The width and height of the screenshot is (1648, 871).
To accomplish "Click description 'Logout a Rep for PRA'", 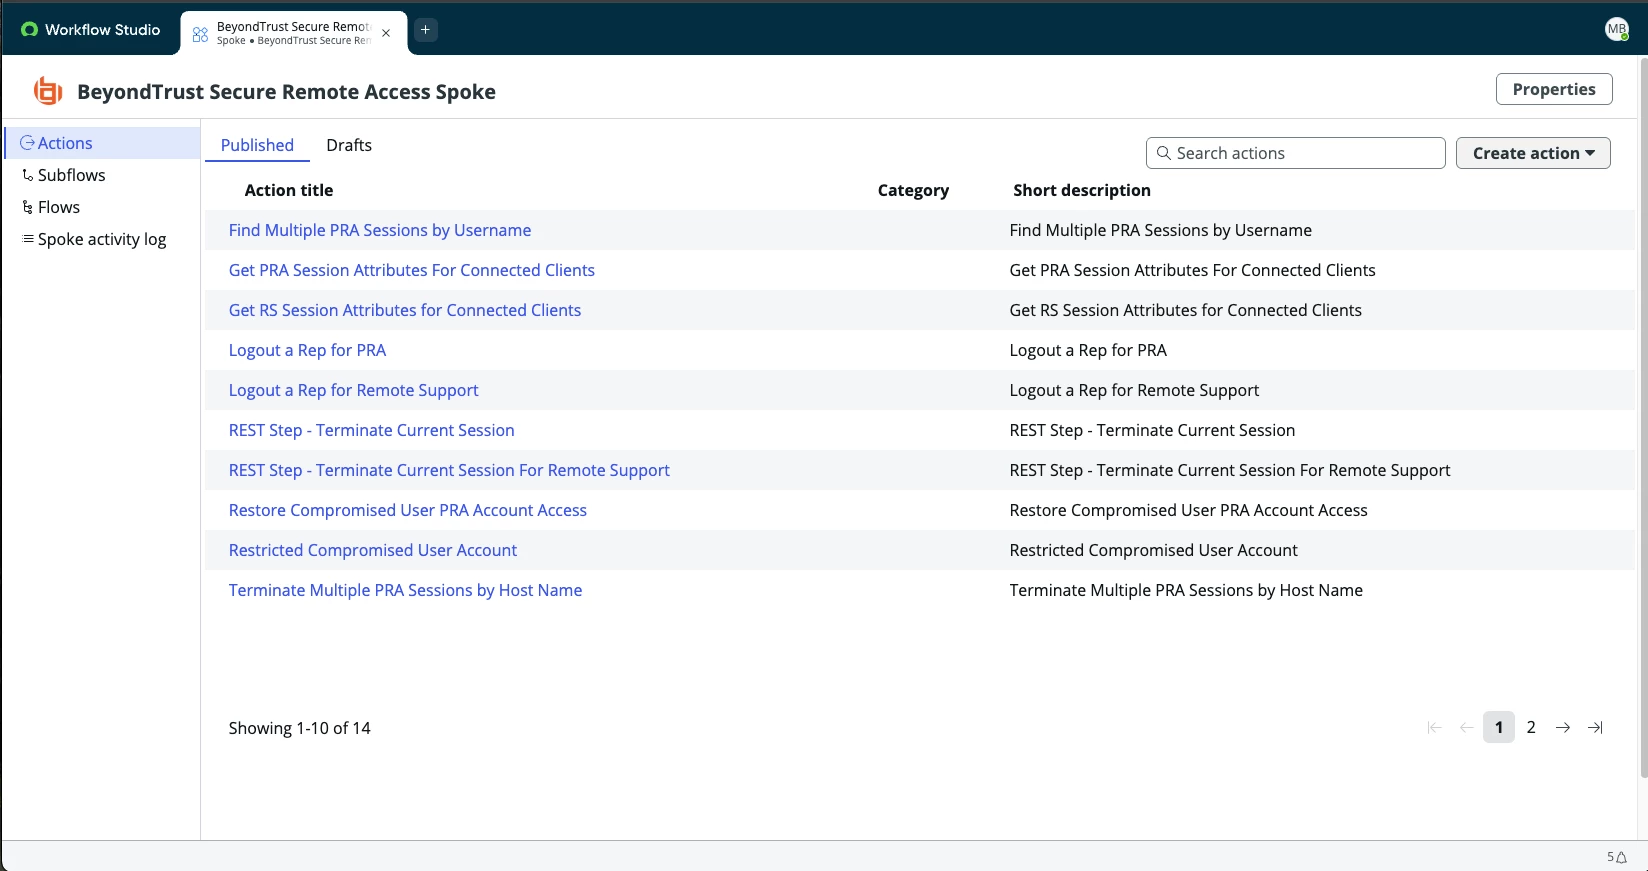I will coord(1088,350).
